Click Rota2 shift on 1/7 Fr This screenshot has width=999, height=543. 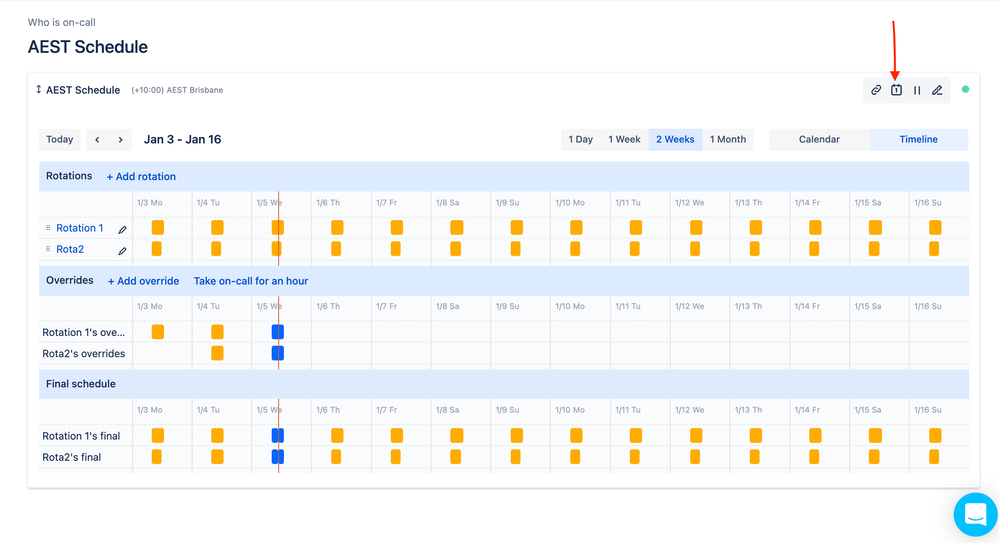396,249
